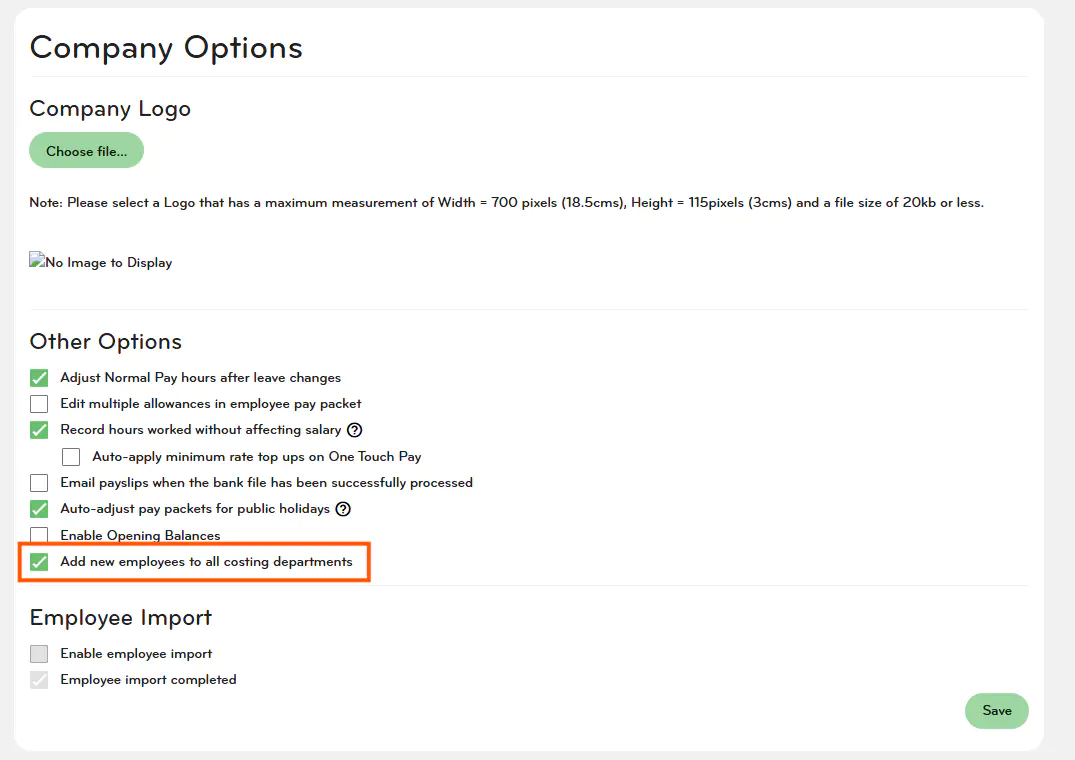Uncheck Add new employees to all costing departments
1075x760 pixels.
pyautogui.click(x=39, y=562)
